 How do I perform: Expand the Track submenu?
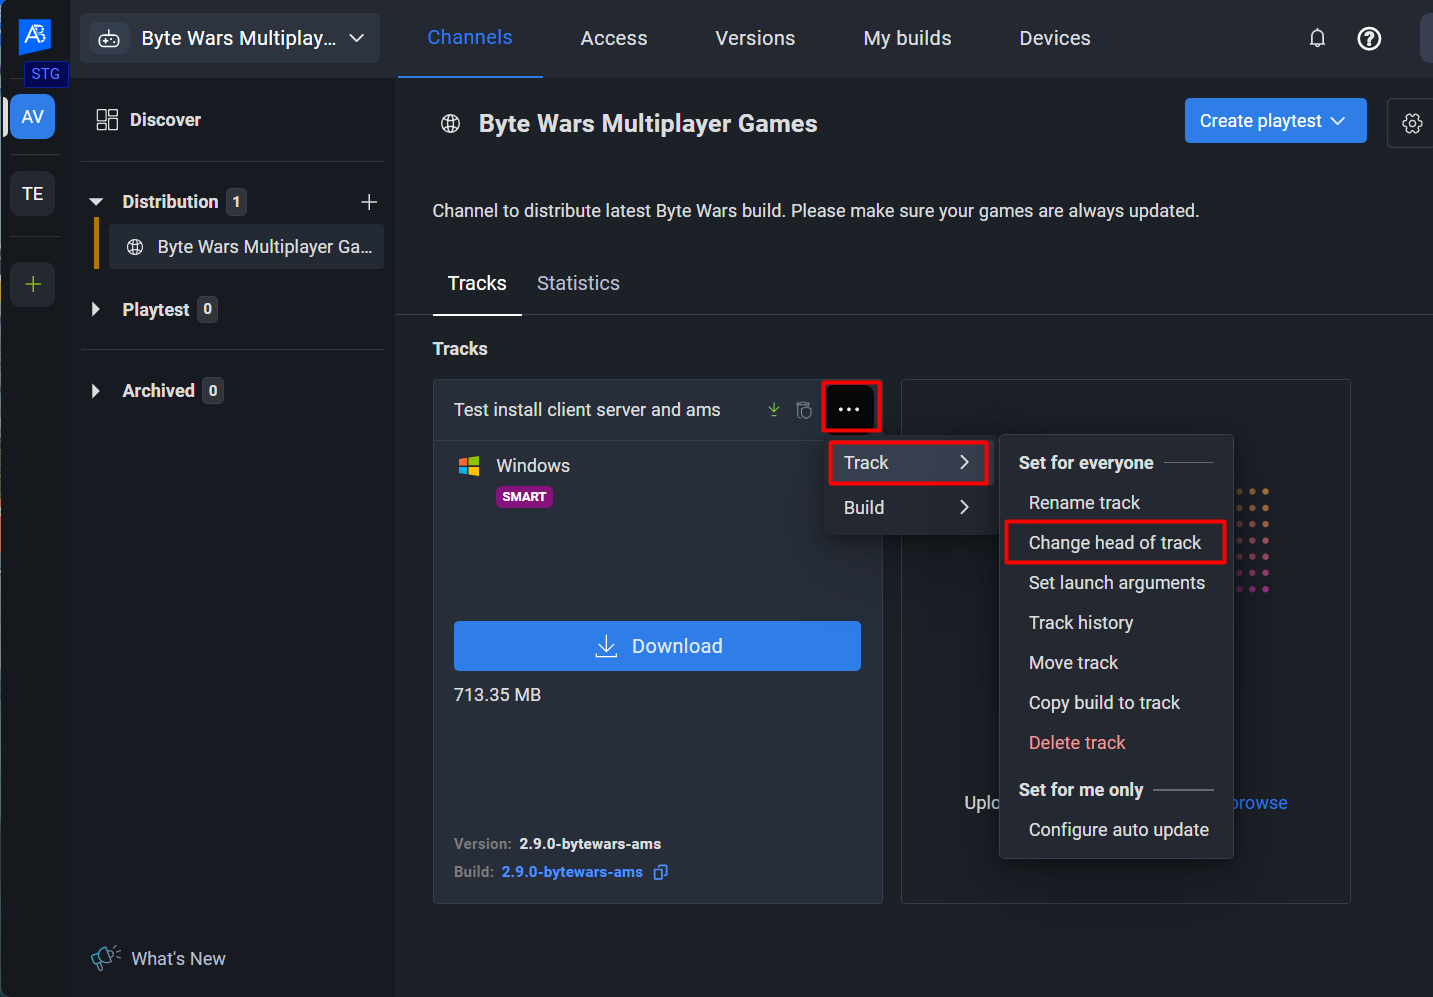coord(908,463)
